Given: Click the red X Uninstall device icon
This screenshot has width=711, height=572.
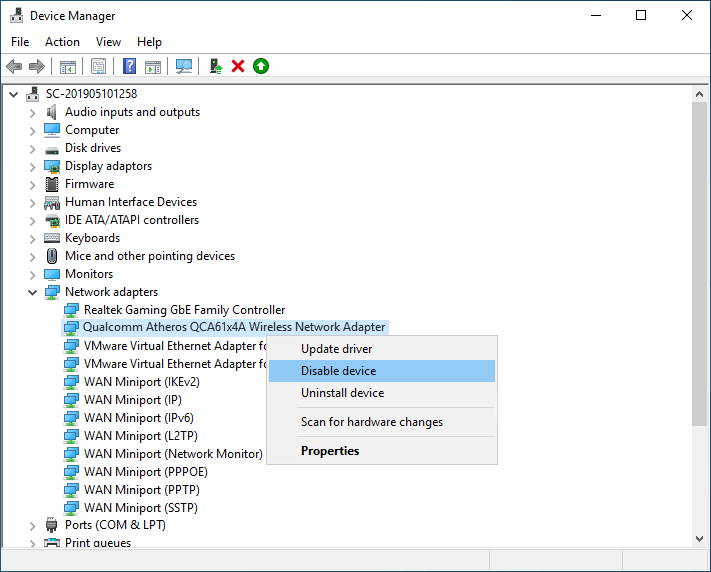Looking at the screenshot, I should pyautogui.click(x=238, y=66).
